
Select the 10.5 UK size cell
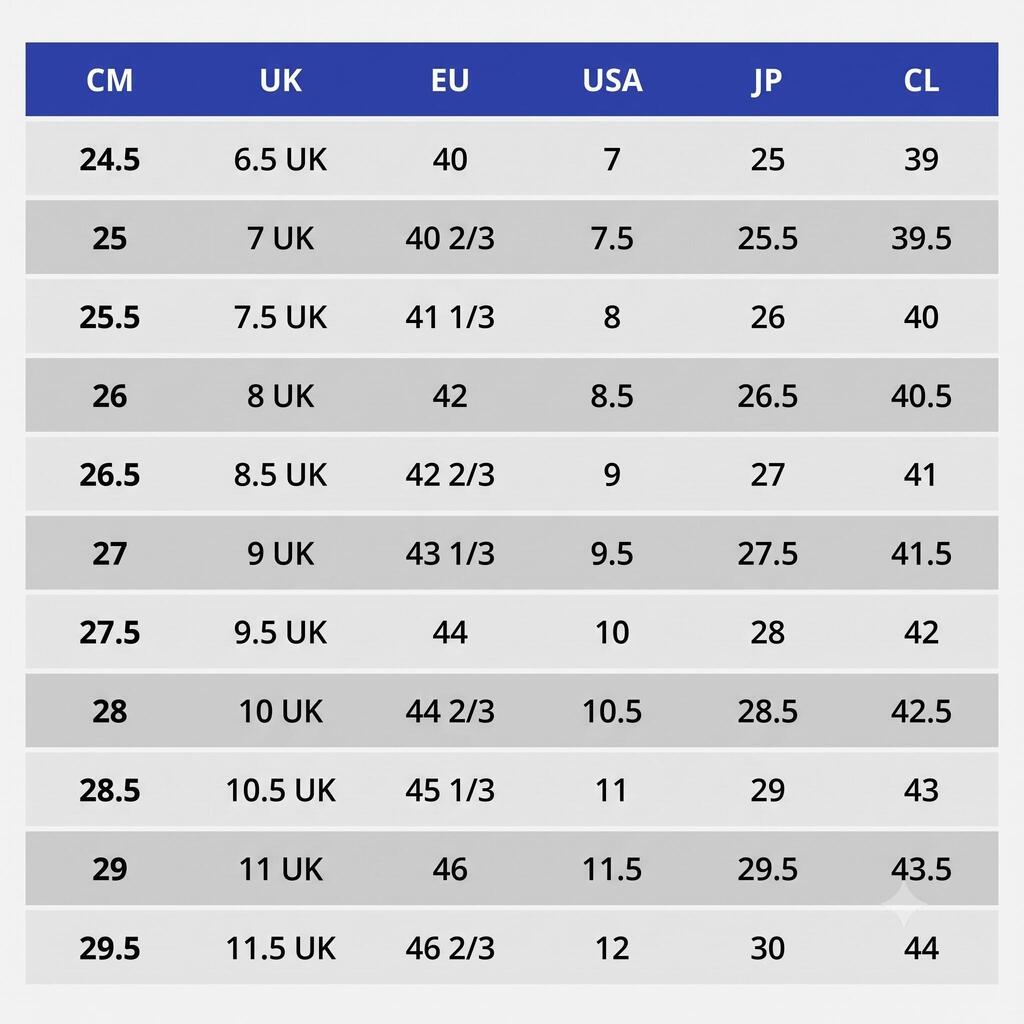[x=281, y=790]
